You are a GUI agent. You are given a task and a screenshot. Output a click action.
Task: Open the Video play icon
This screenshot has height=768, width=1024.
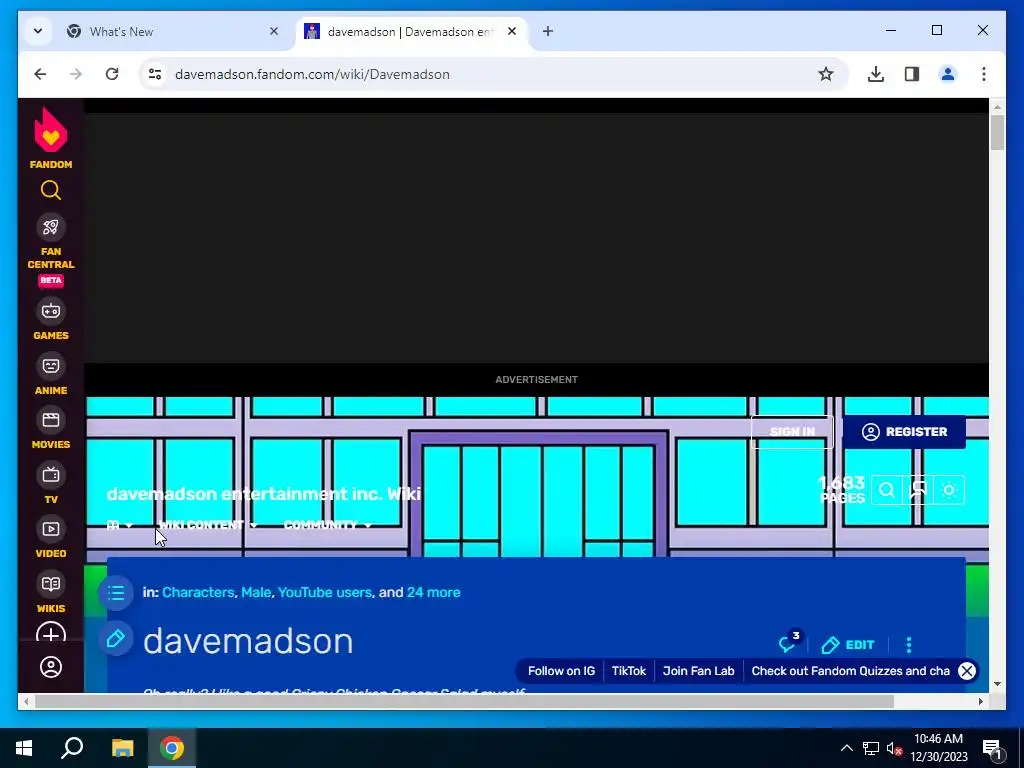click(x=51, y=529)
